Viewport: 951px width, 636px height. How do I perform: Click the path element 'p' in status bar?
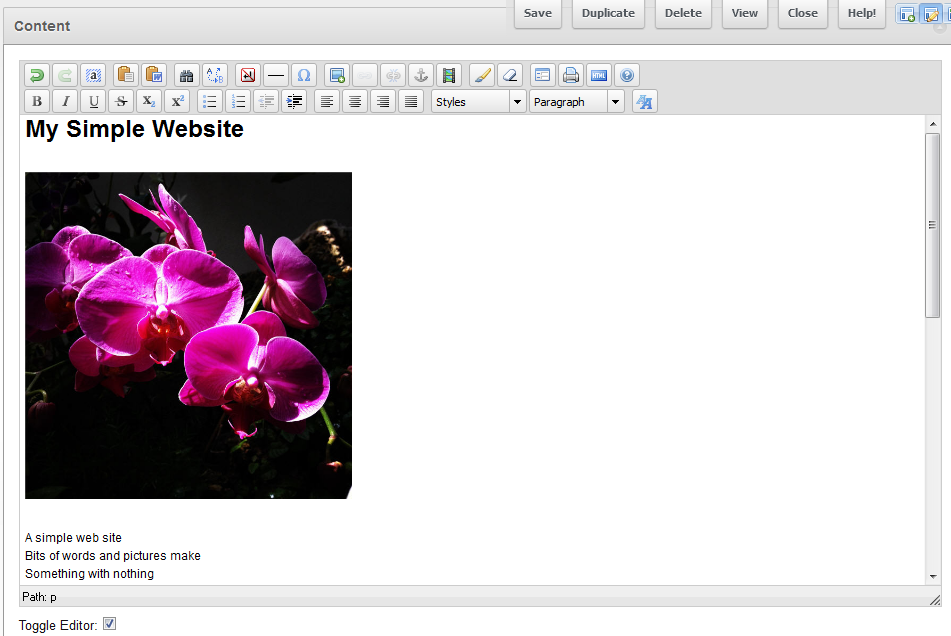coord(53,597)
